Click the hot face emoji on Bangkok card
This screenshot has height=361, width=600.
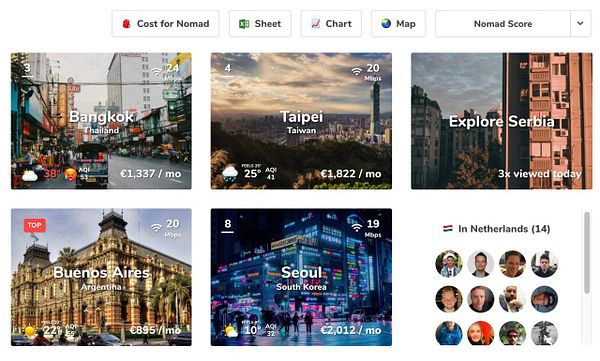point(70,175)
